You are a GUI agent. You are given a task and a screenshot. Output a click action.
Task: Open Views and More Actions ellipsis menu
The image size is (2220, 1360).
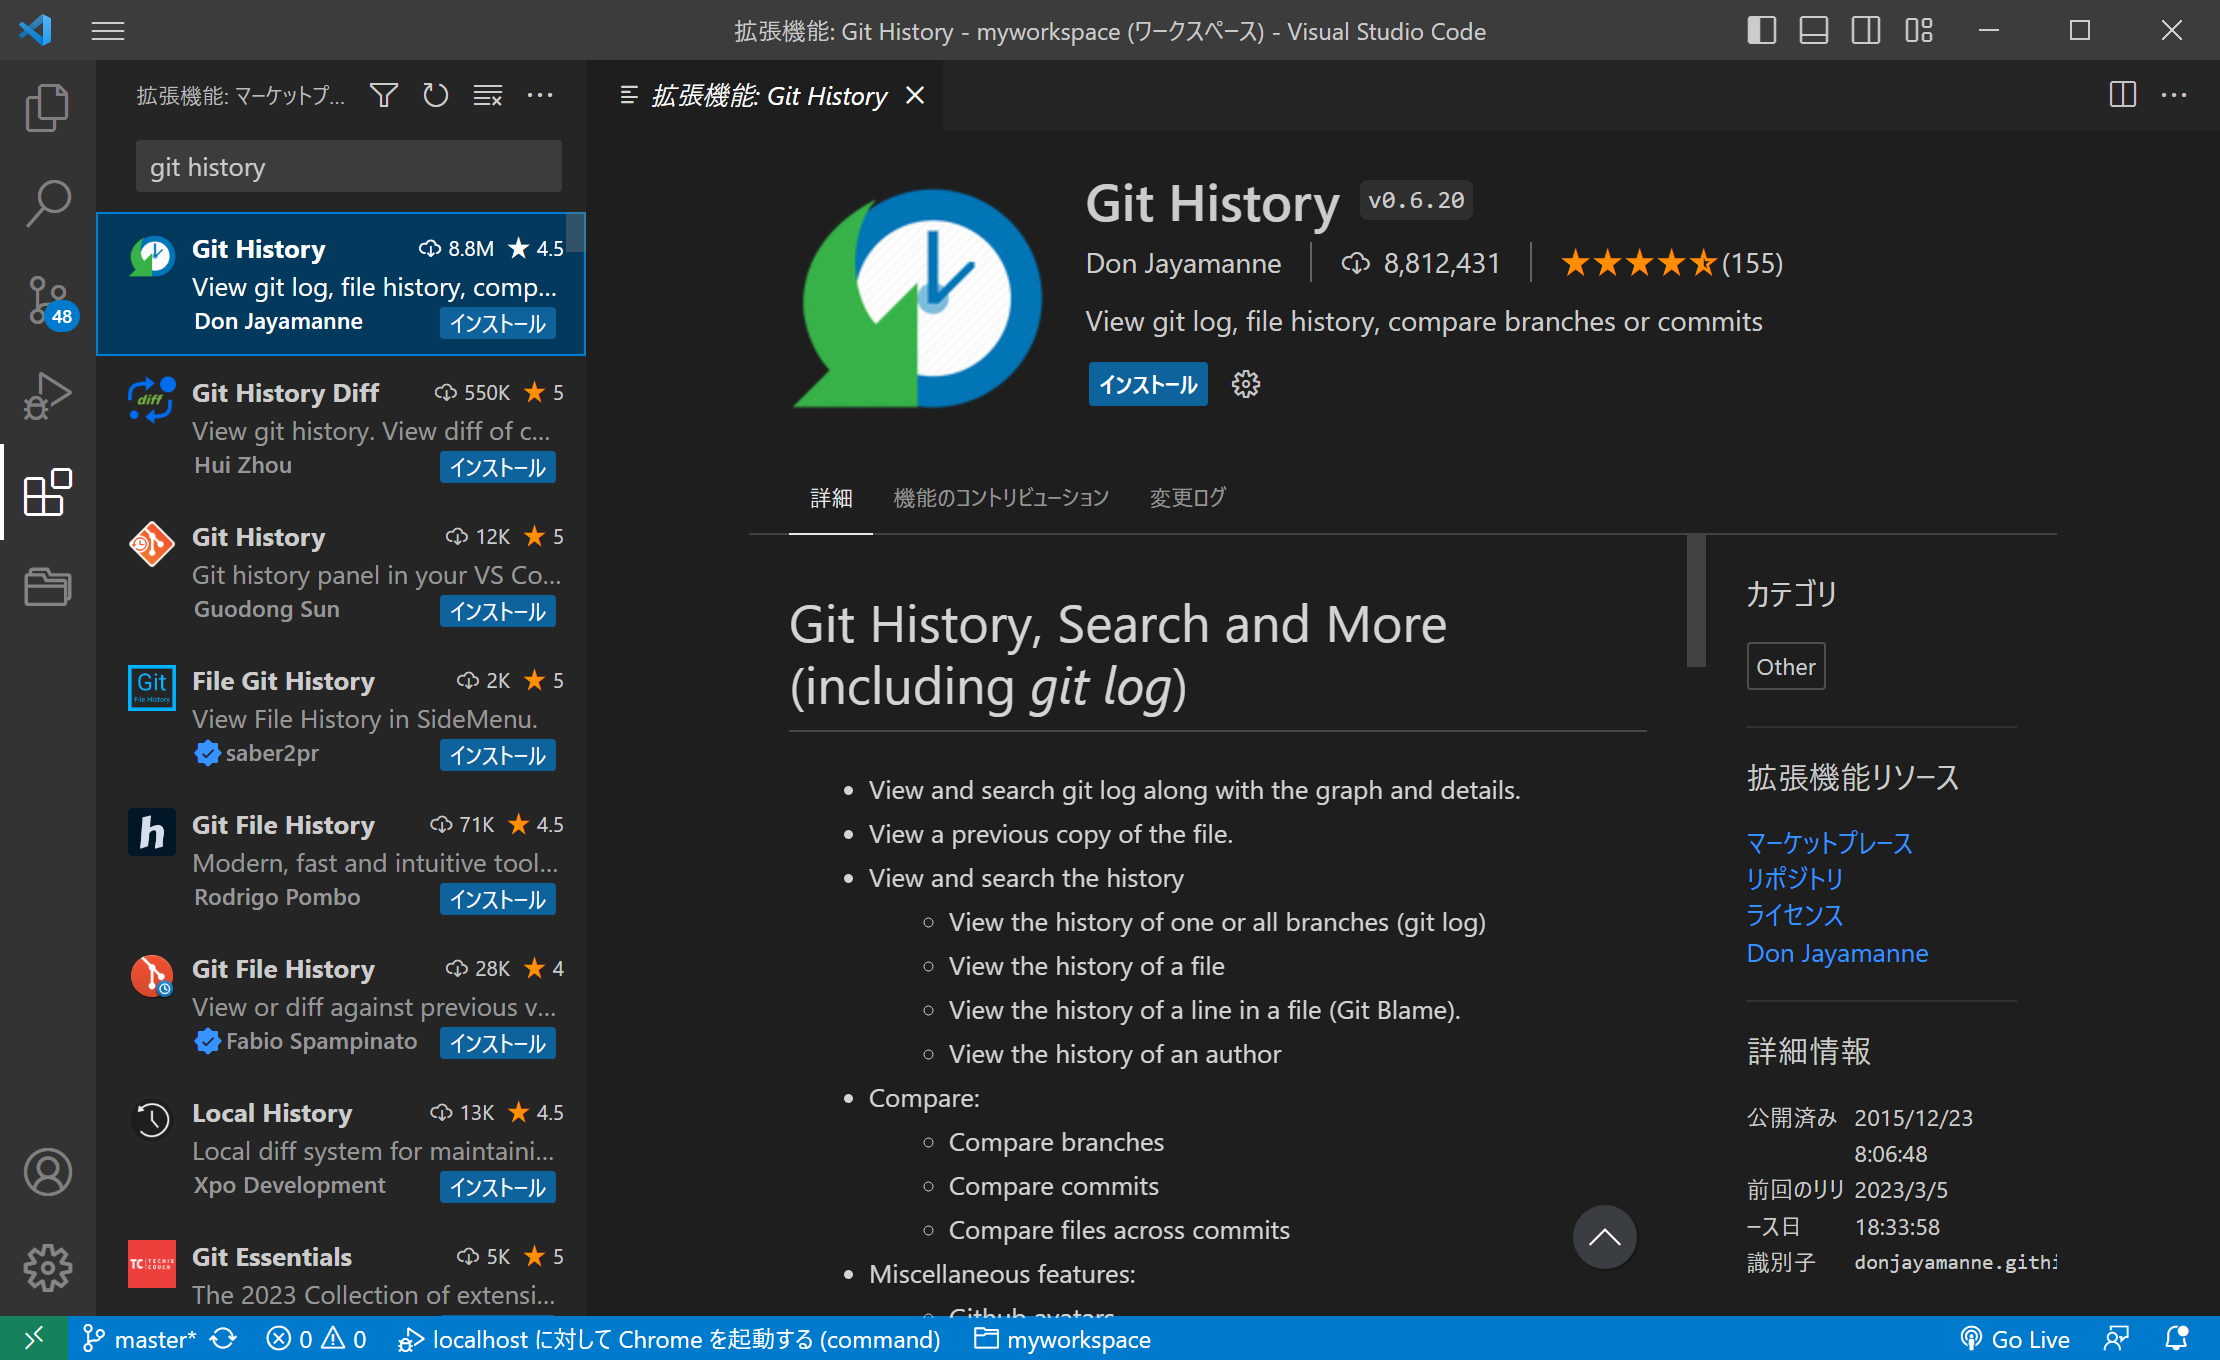540,95
